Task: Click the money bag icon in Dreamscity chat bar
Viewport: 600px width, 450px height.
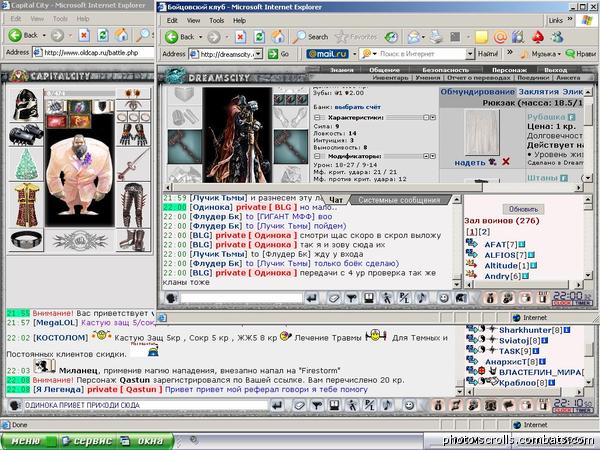Action: click(490, 298)
